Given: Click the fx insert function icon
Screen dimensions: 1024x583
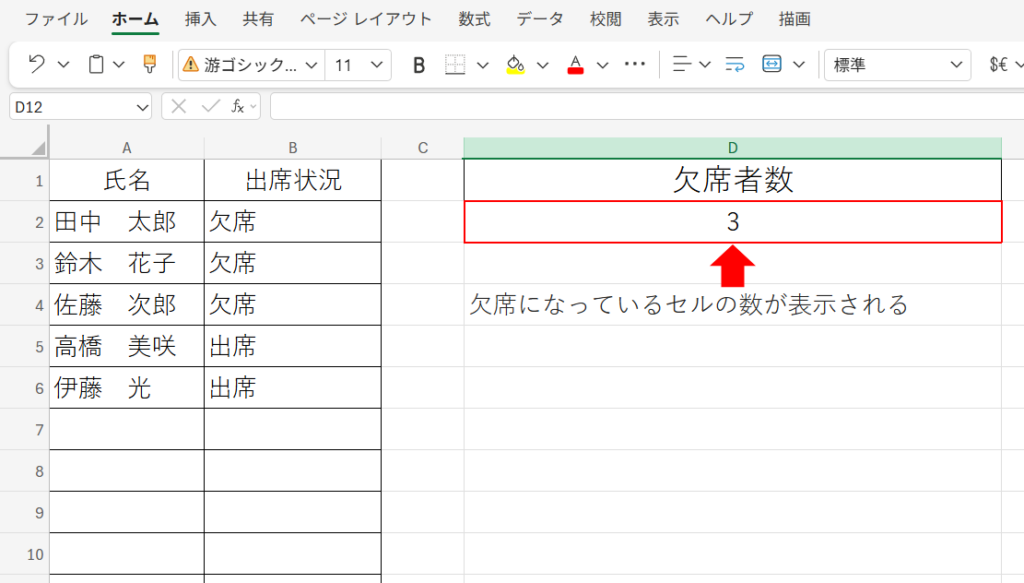Looking at the screenshot, I should click(x=238, y=106).
